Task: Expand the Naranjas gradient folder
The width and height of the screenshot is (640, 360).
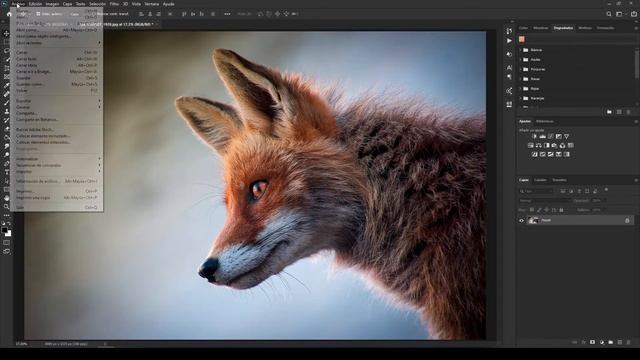Action: (x=520, y=98)
